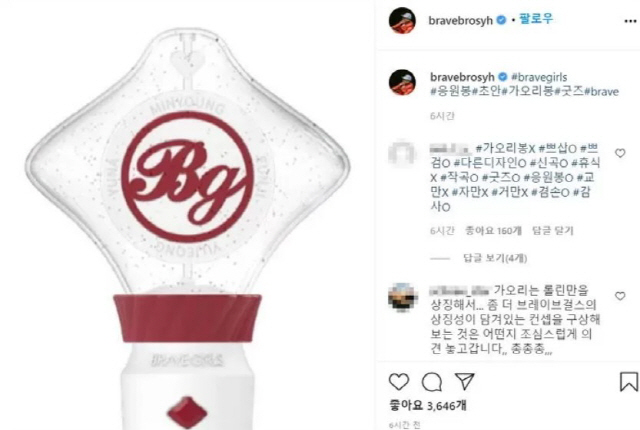Share post via paper plane icon

coord(464,381)
